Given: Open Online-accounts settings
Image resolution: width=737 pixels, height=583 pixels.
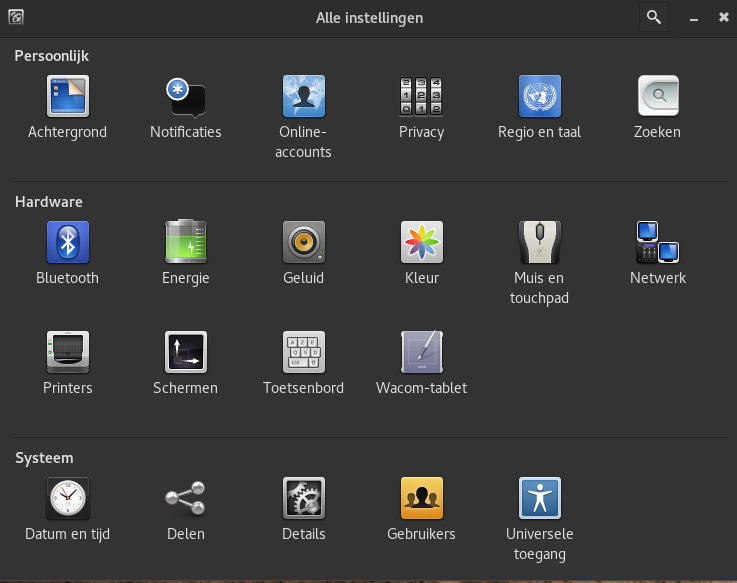Looking at the screenshot, I should tap(304, 118).
